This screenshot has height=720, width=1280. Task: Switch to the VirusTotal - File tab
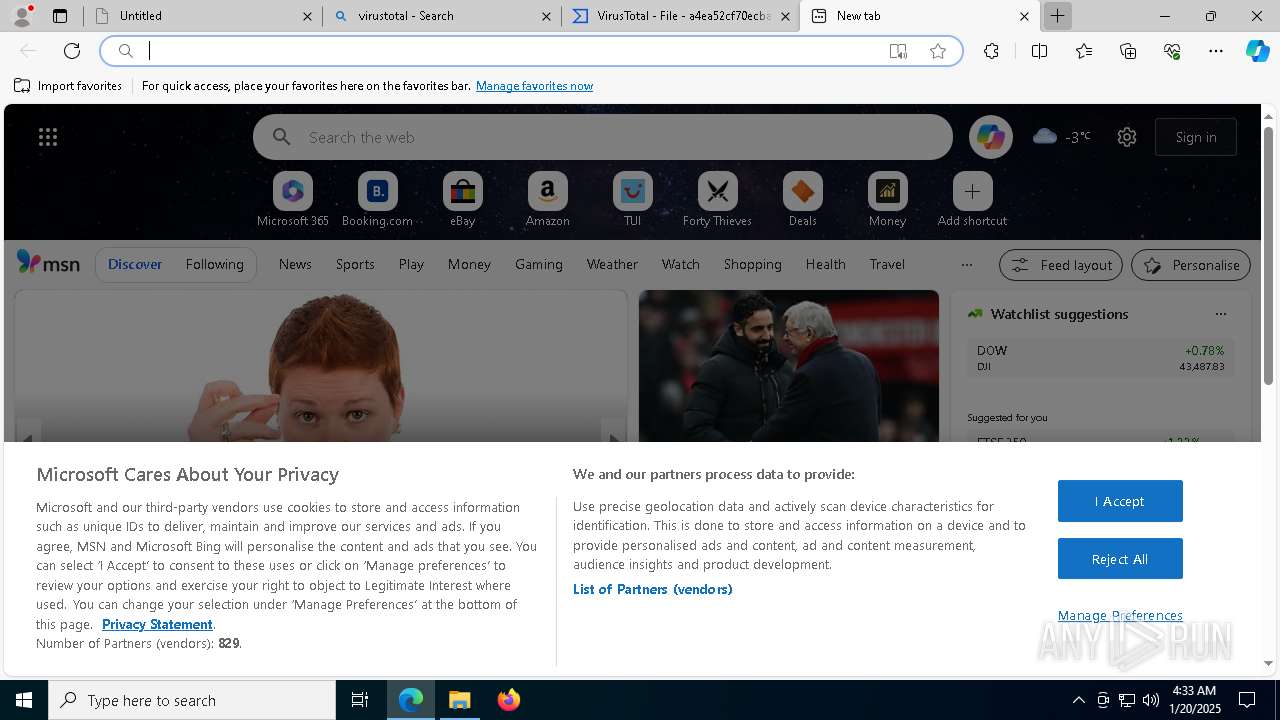click(x=681, y=16)
